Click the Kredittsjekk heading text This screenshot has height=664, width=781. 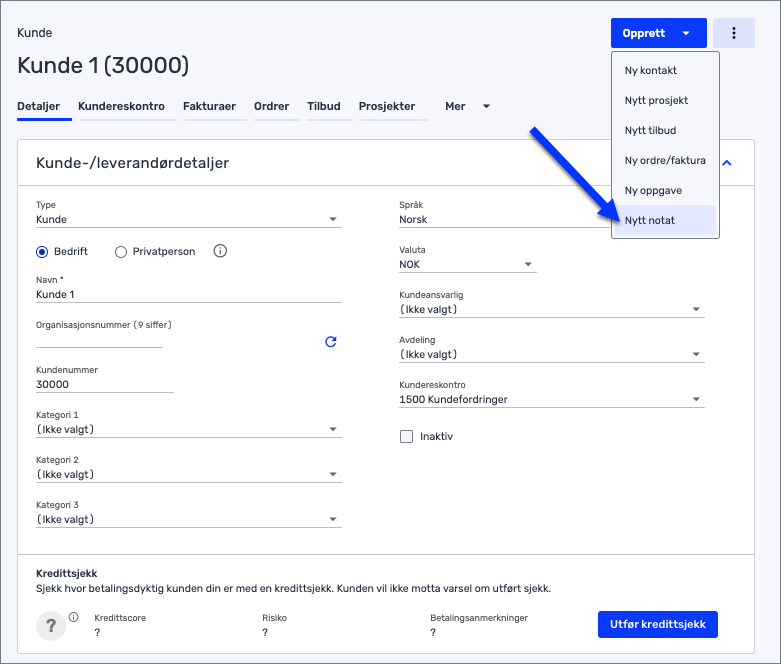pos(67,573)
